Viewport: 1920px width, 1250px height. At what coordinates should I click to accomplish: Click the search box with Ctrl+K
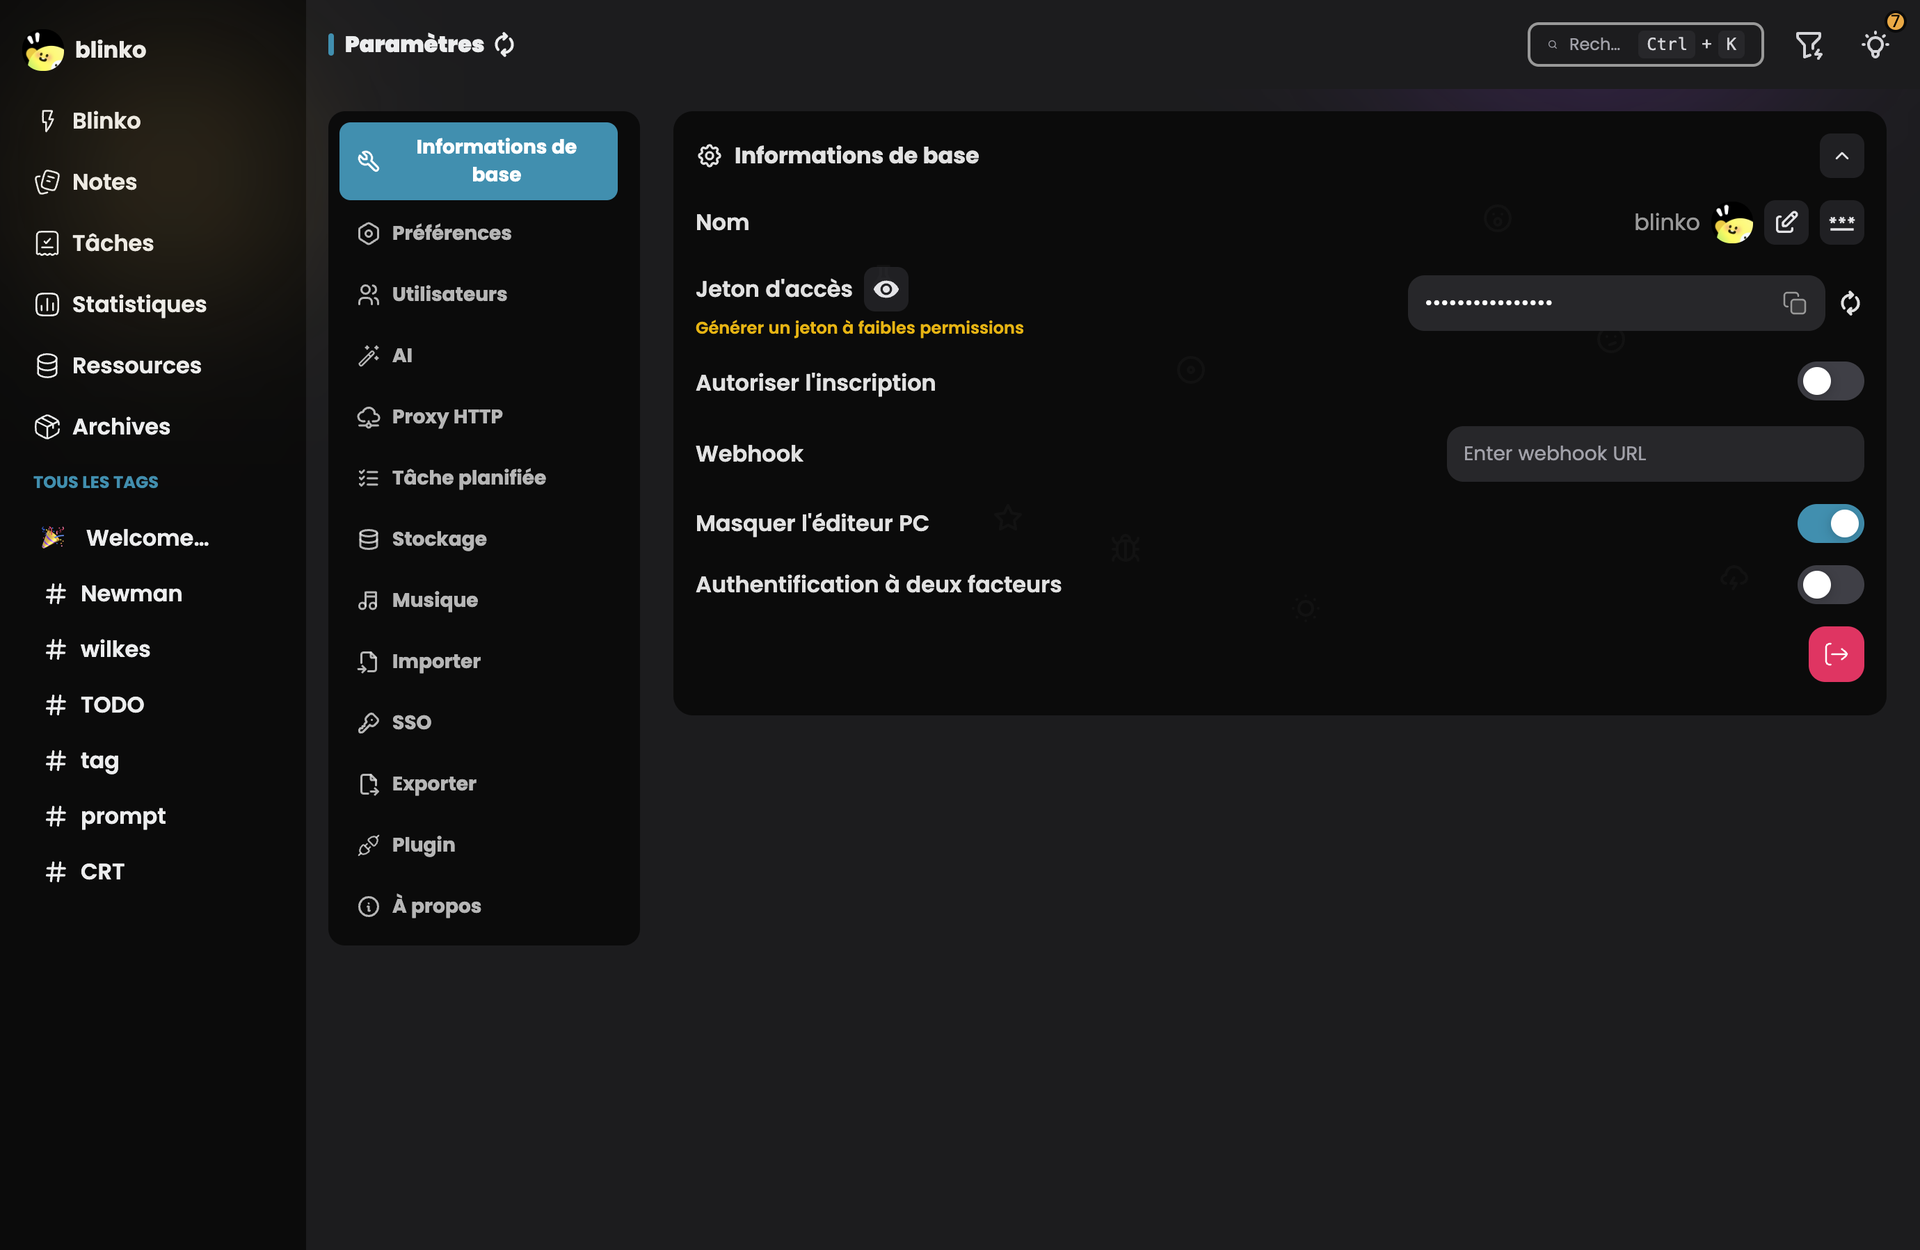point(1645,44)
